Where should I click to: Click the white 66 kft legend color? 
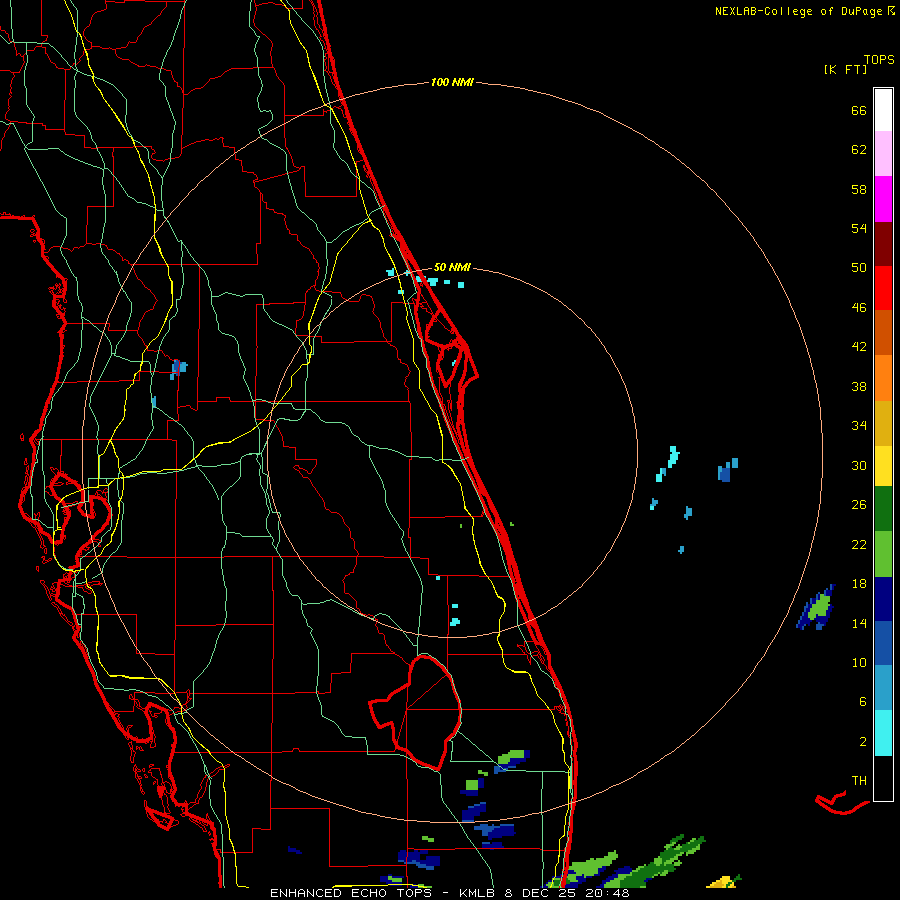[x=883, y=110]
